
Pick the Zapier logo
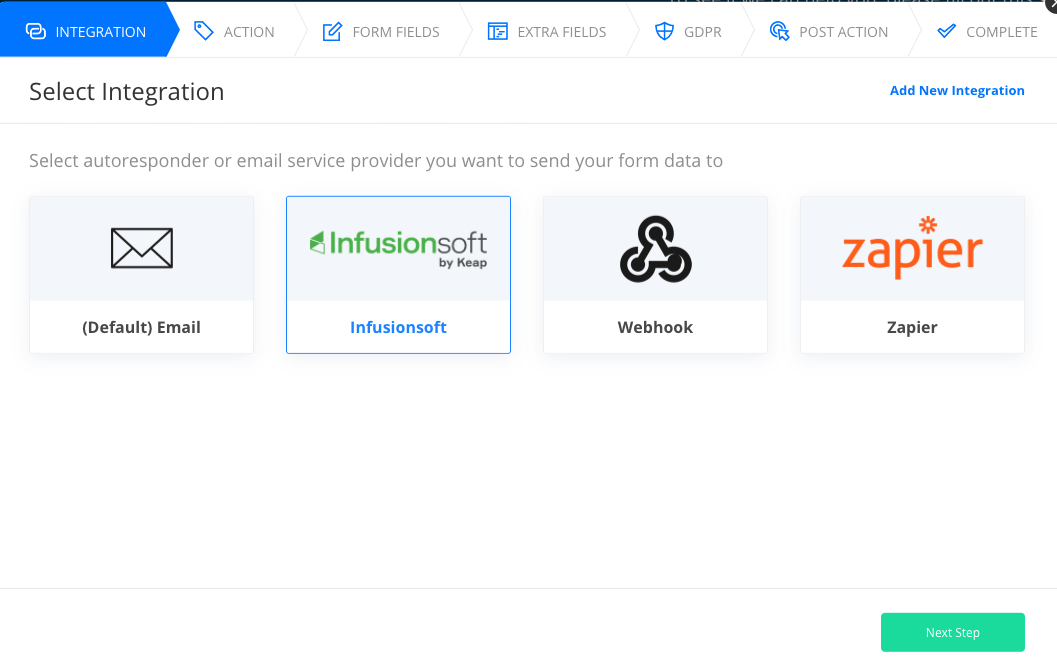912,246
